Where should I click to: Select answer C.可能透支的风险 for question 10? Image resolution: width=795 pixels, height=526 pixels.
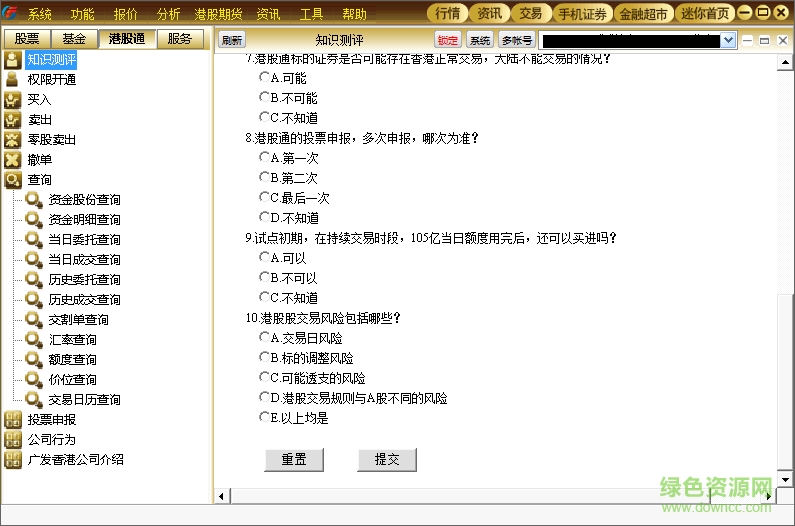coord(264,377)
